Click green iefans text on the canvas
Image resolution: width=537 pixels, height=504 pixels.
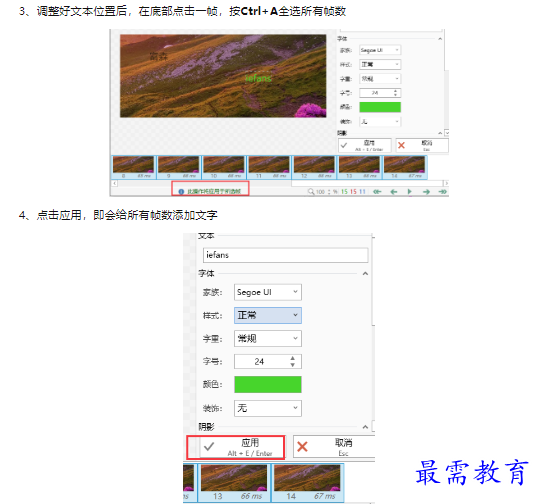pos(259,78)
